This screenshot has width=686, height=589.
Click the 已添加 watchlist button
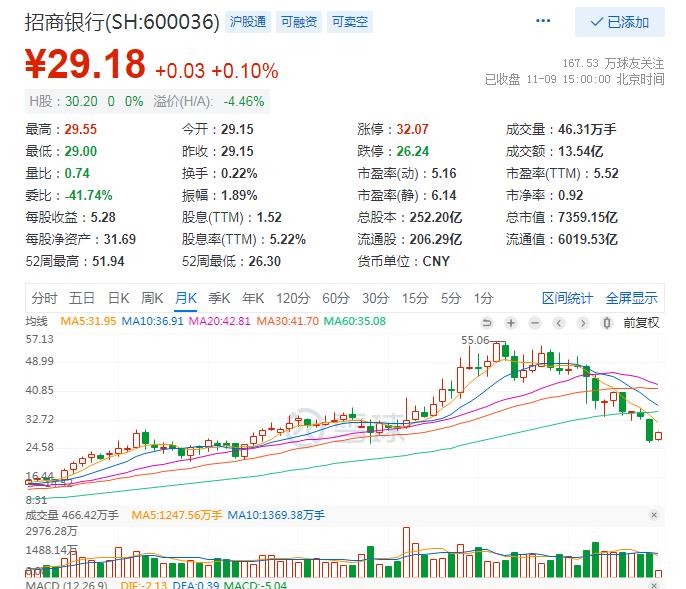(620, 22)
